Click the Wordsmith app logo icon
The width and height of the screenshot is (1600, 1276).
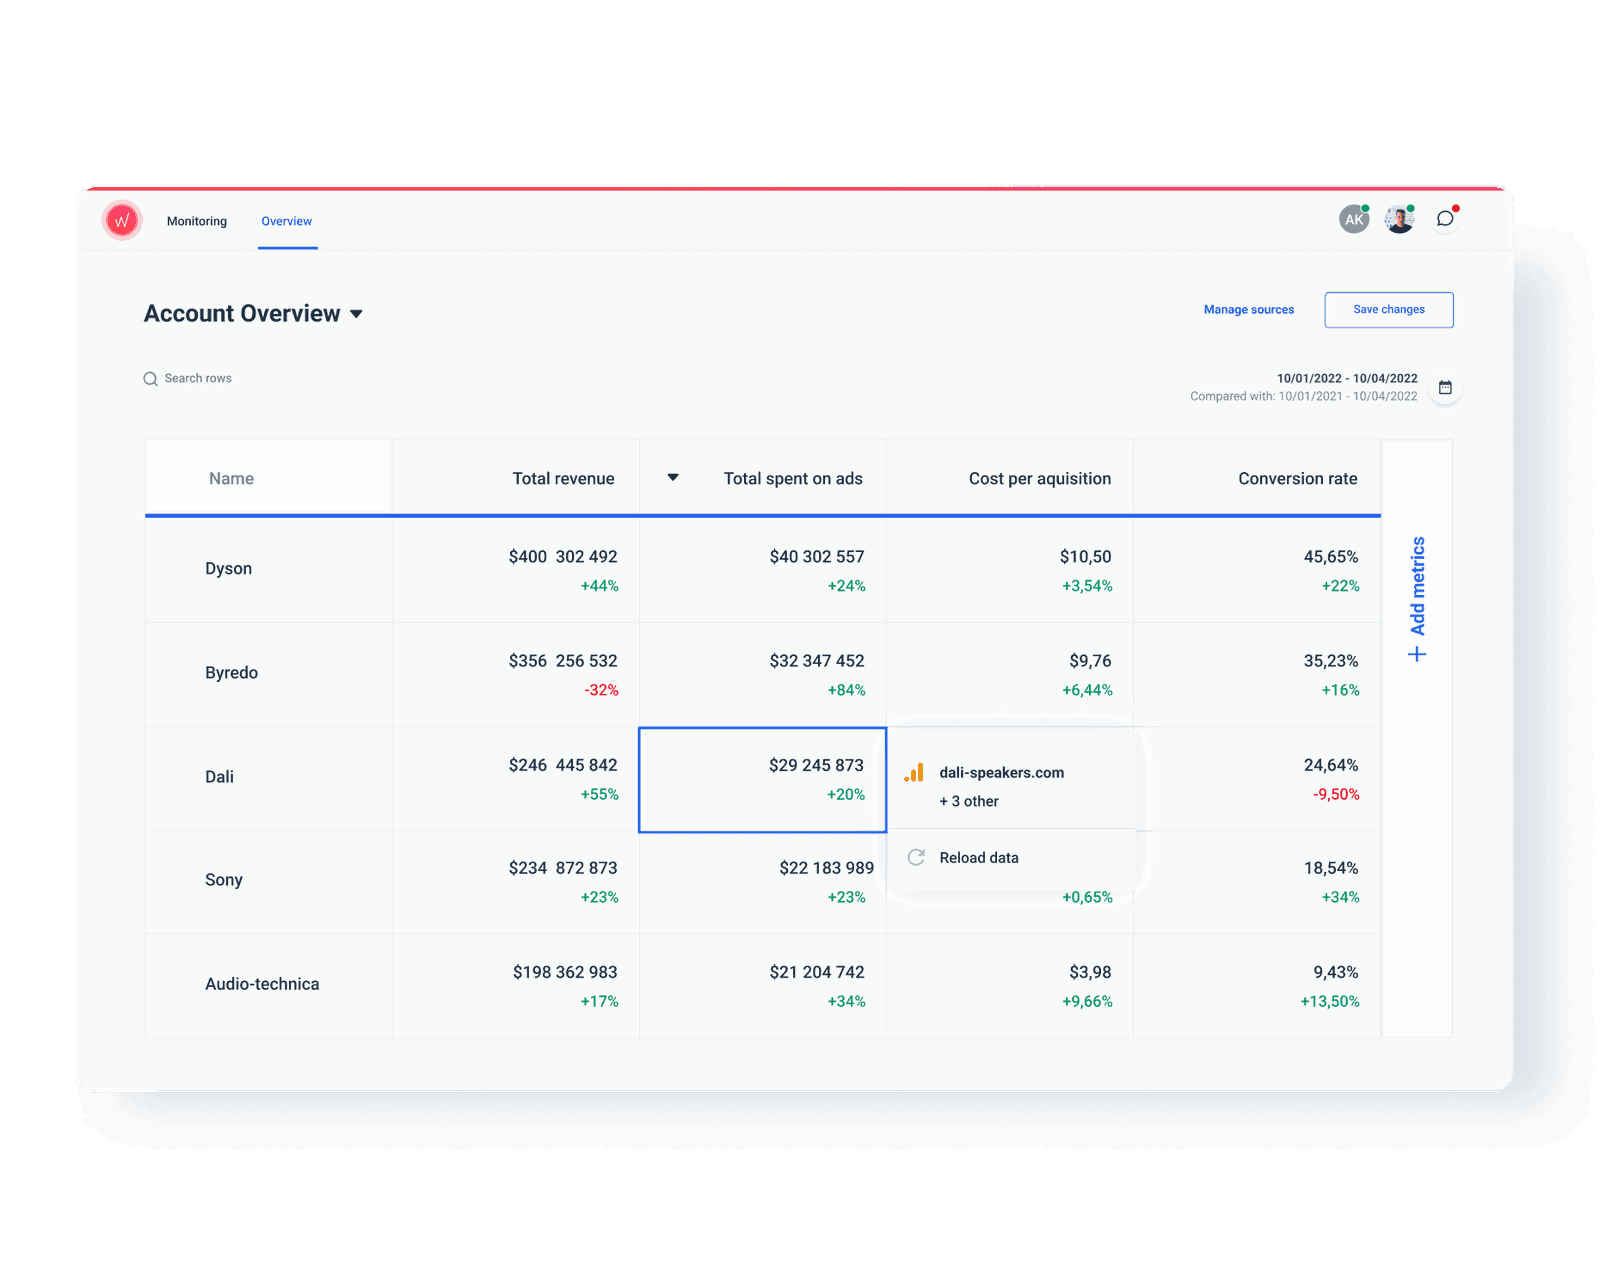121,220
